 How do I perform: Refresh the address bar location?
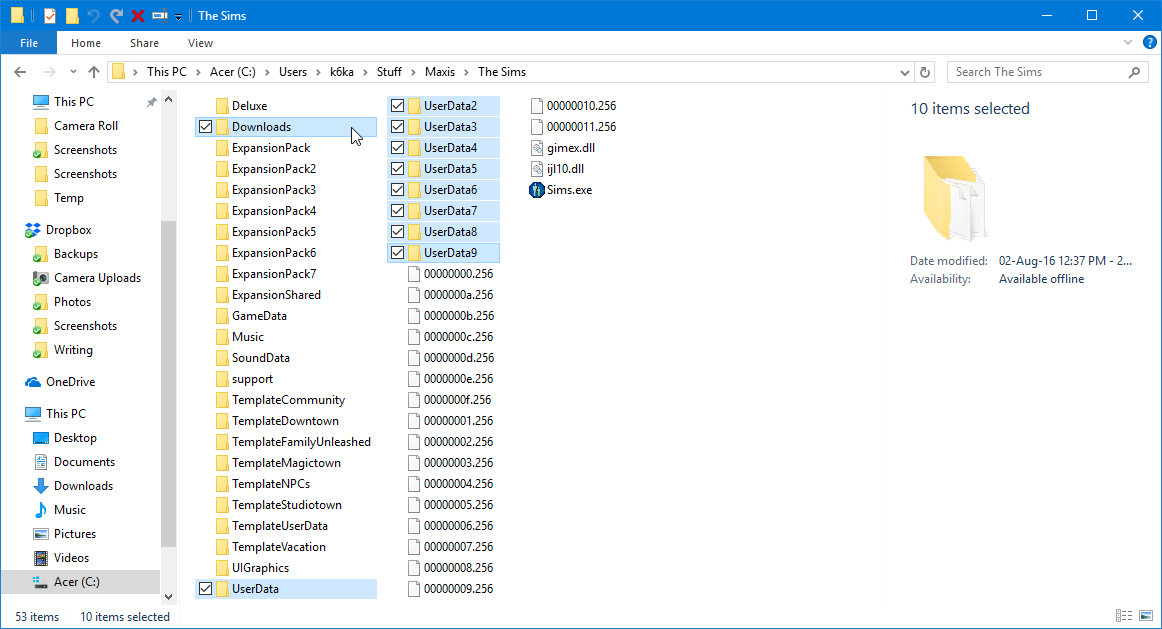(x=925, y=72)
